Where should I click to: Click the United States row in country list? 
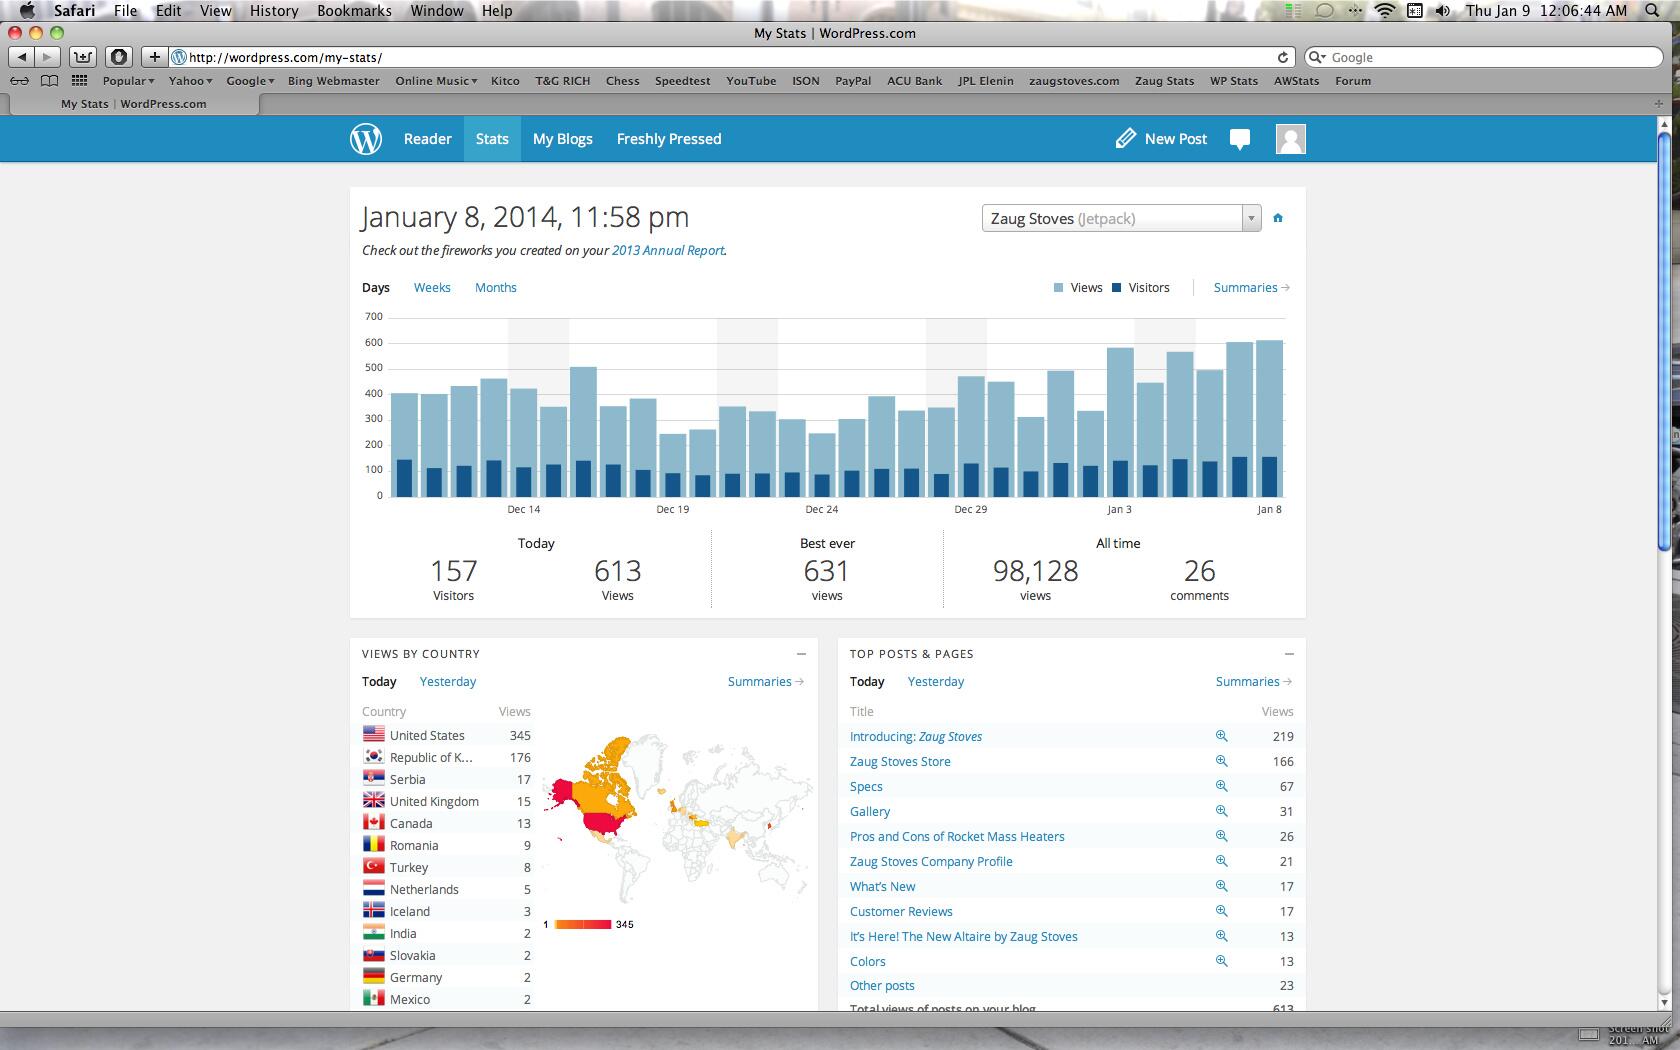pos(446,735)
